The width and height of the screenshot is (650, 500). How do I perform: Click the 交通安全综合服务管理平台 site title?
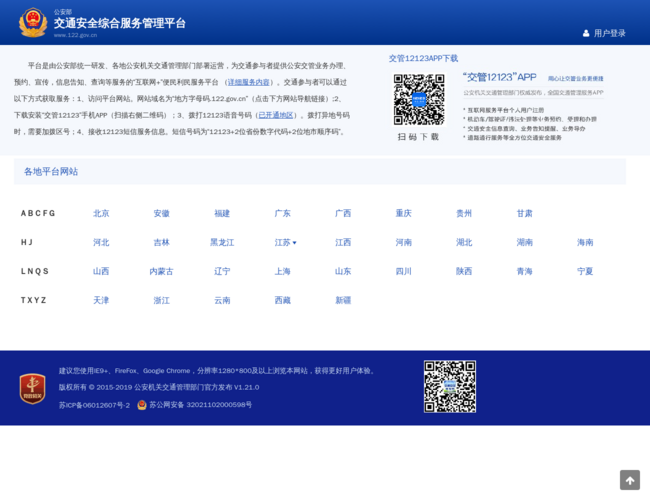(x=119, y=23)
